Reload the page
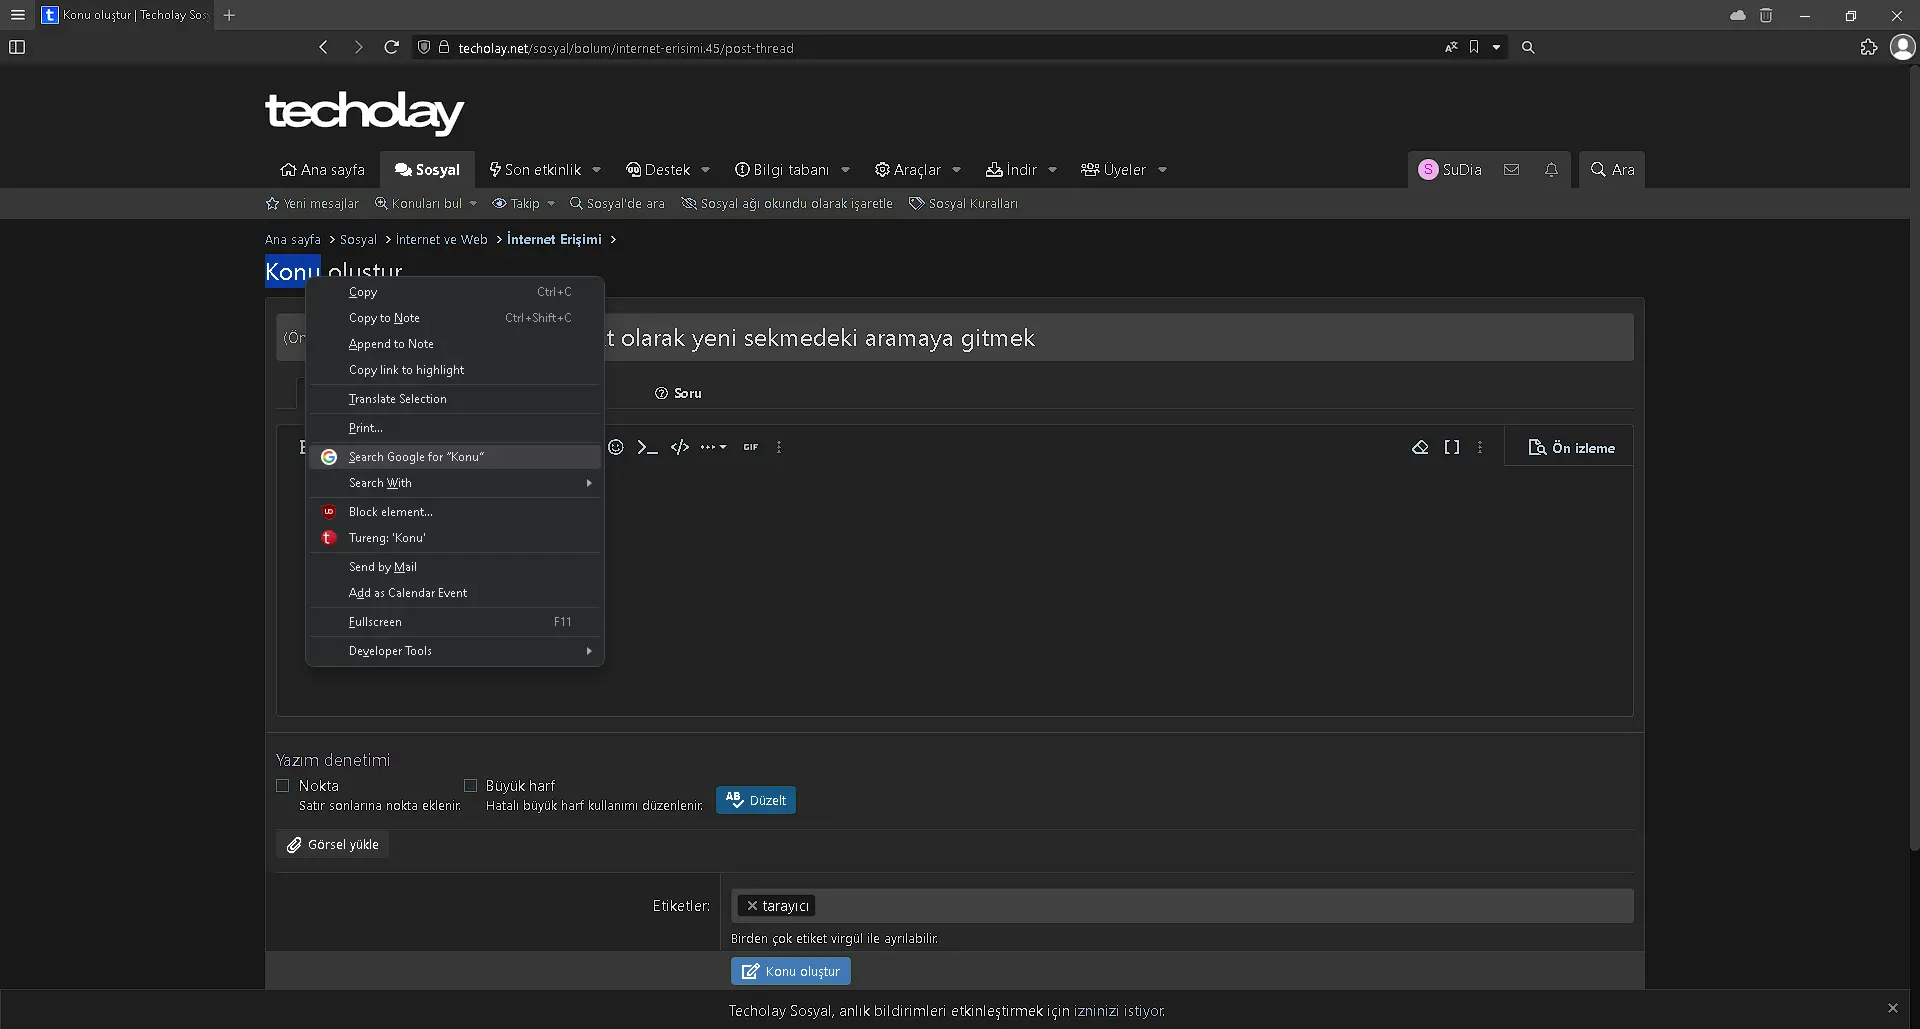The width and height of the screenshot is (1920, 1029). (x=392, y=47)
